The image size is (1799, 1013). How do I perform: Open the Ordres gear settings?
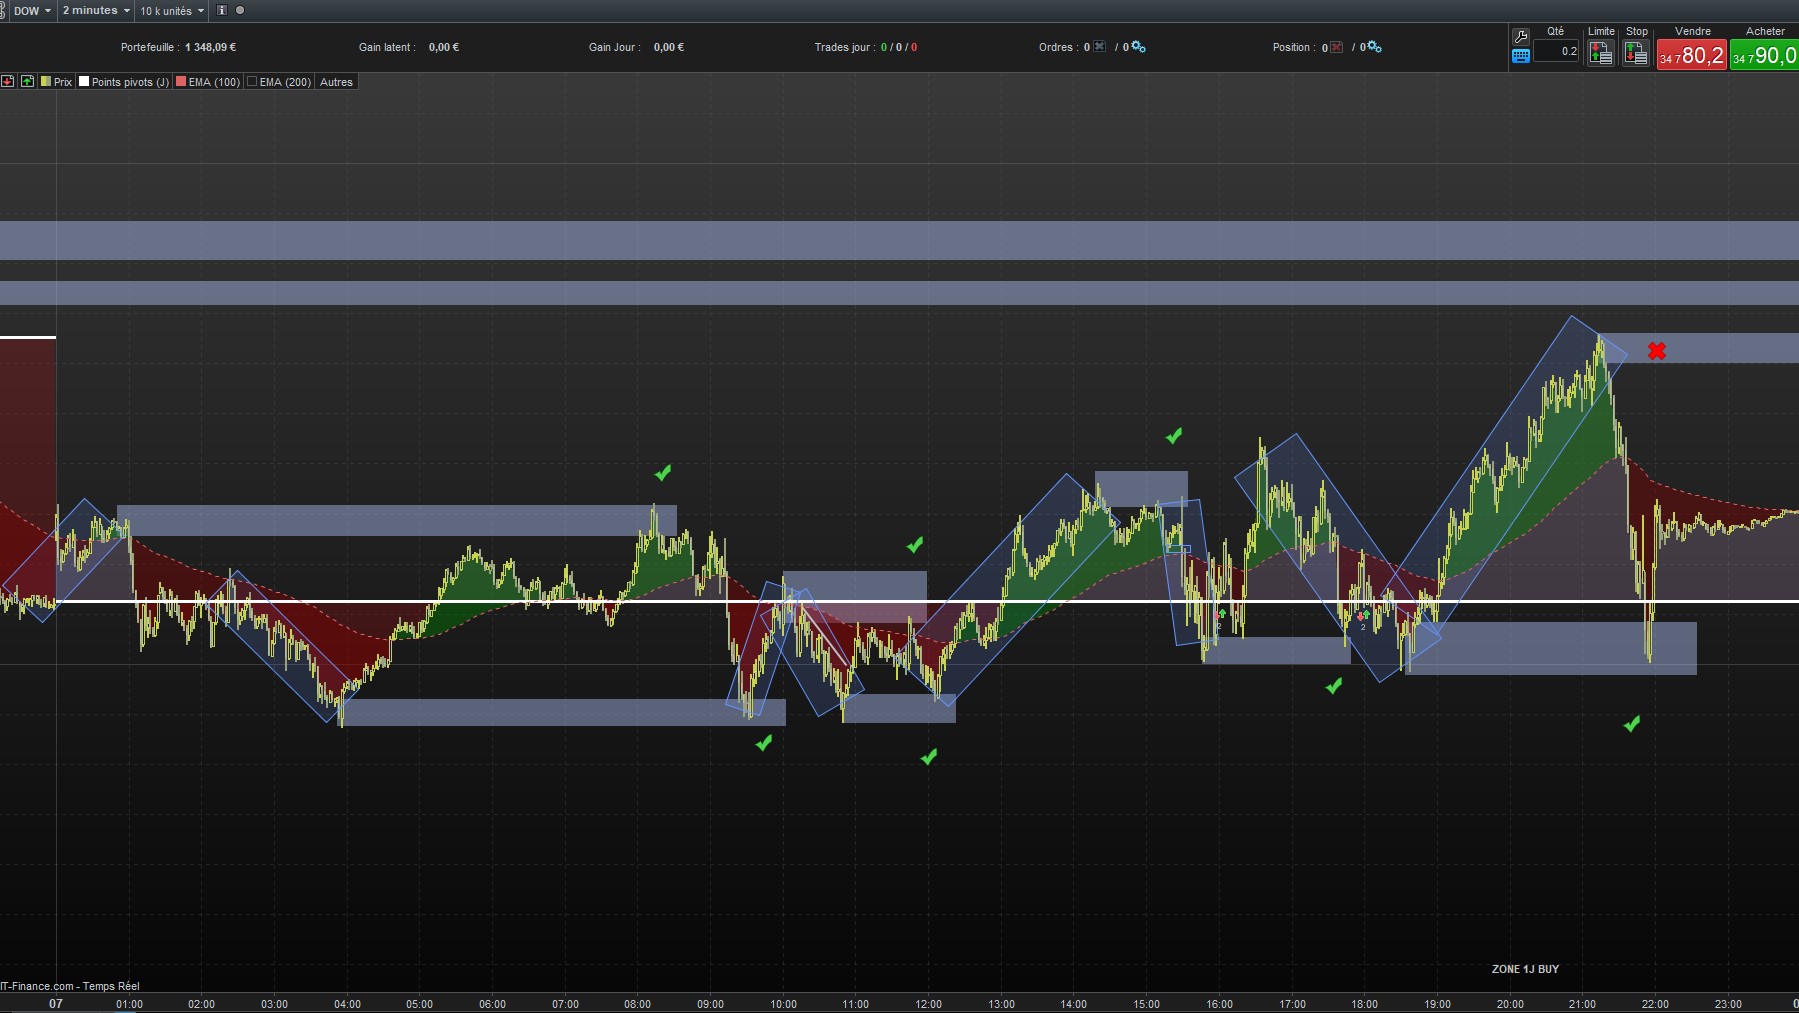tap(1138, 47)
